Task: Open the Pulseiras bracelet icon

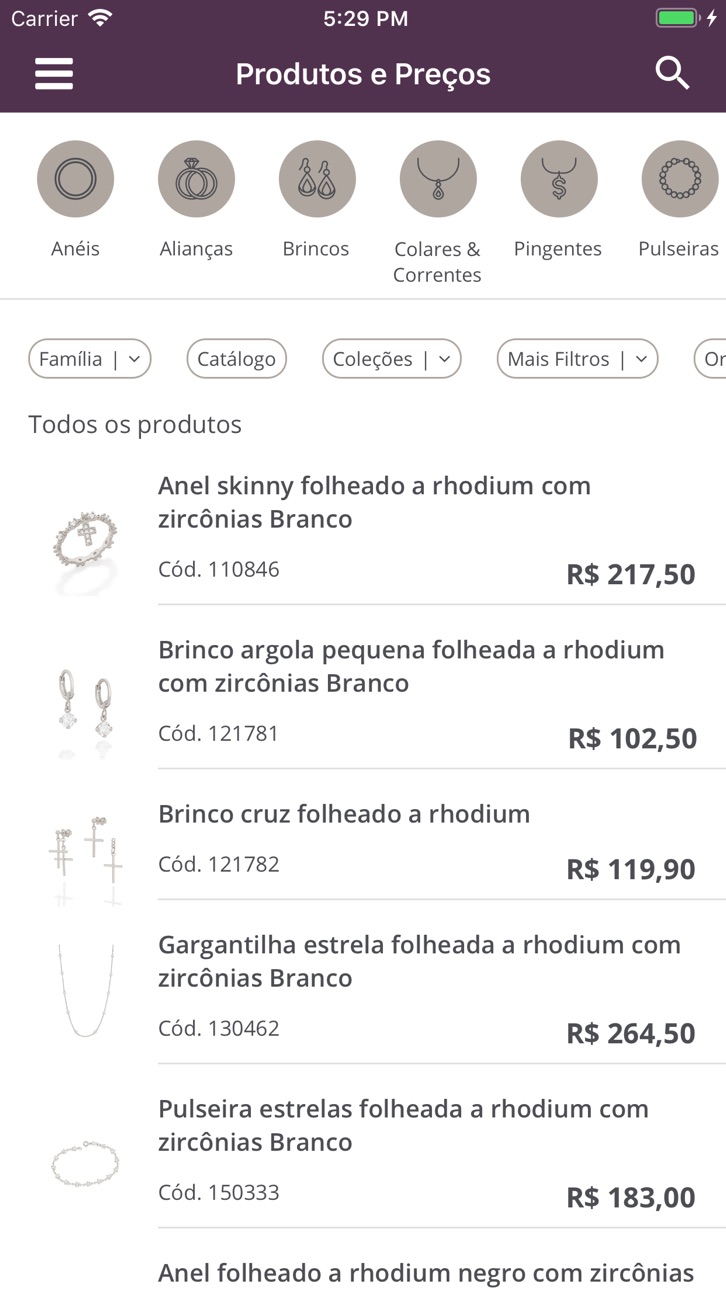Action: [680, 179]
